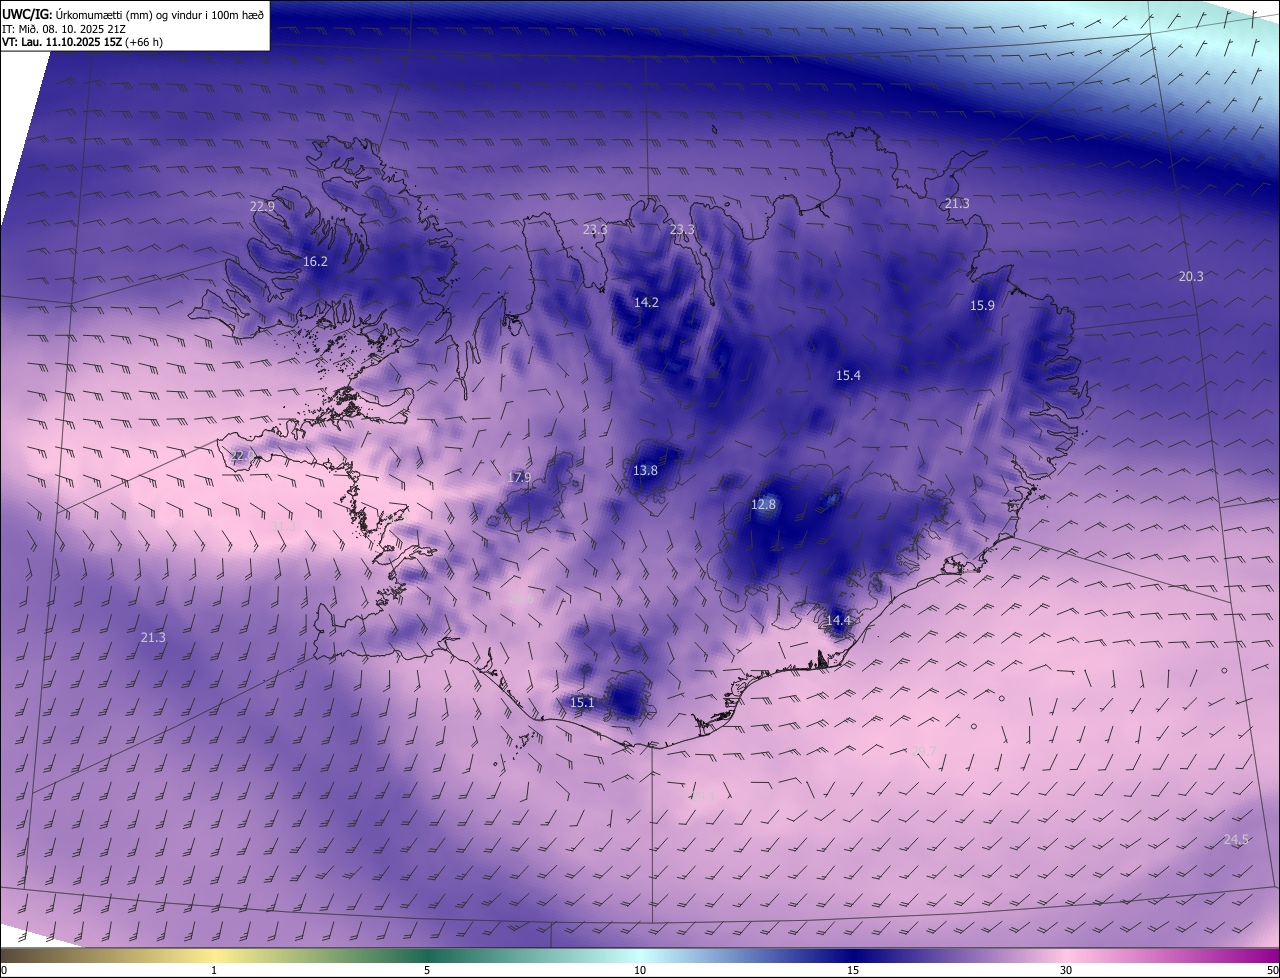
Task: Click the 21.3 value on the northeast coast
Action: [957, 203]
